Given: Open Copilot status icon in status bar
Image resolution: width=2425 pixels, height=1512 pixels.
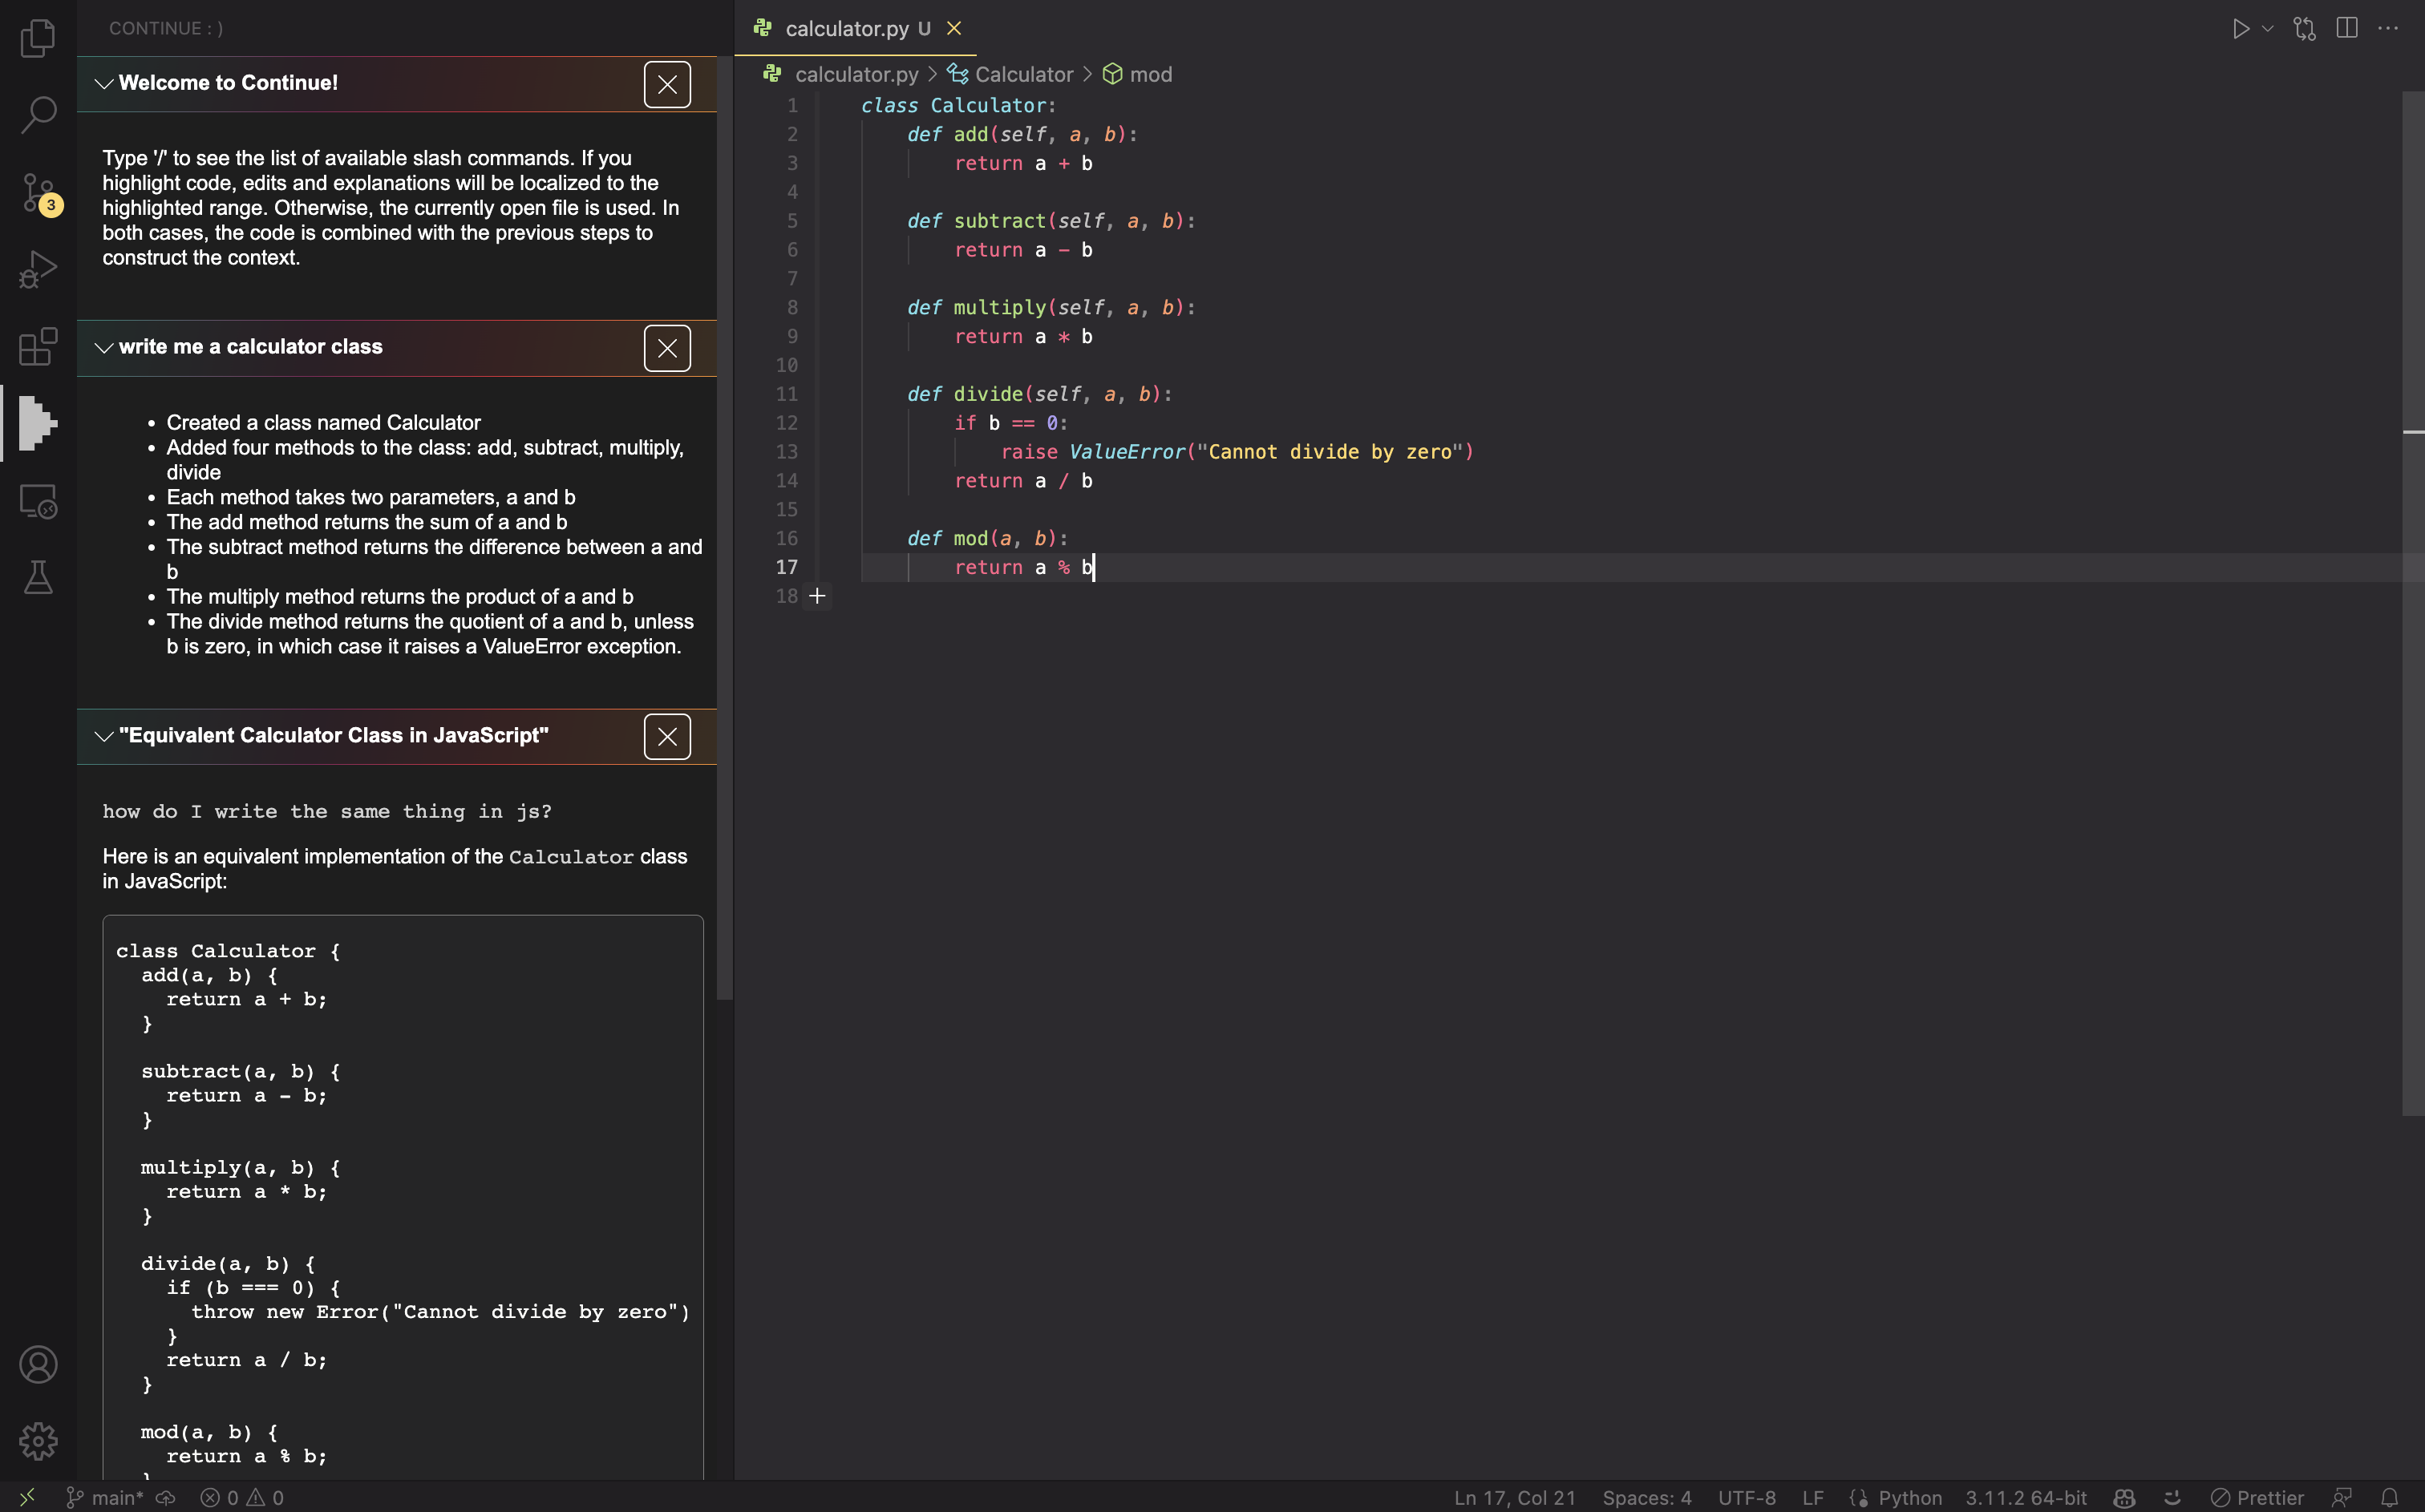Looking at the screenshot, I should pyautogui.click(x=2124, y=1497).
